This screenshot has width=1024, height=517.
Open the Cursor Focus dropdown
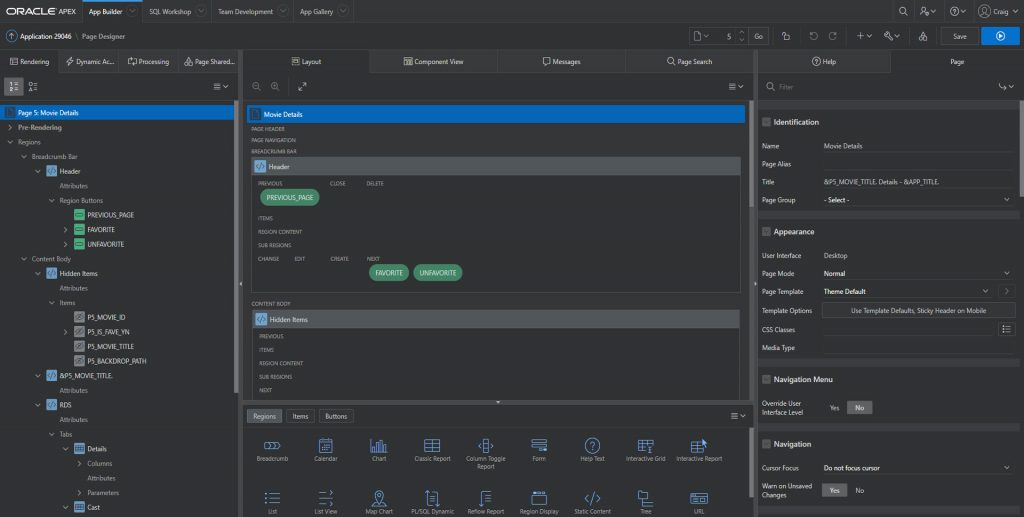917,467
